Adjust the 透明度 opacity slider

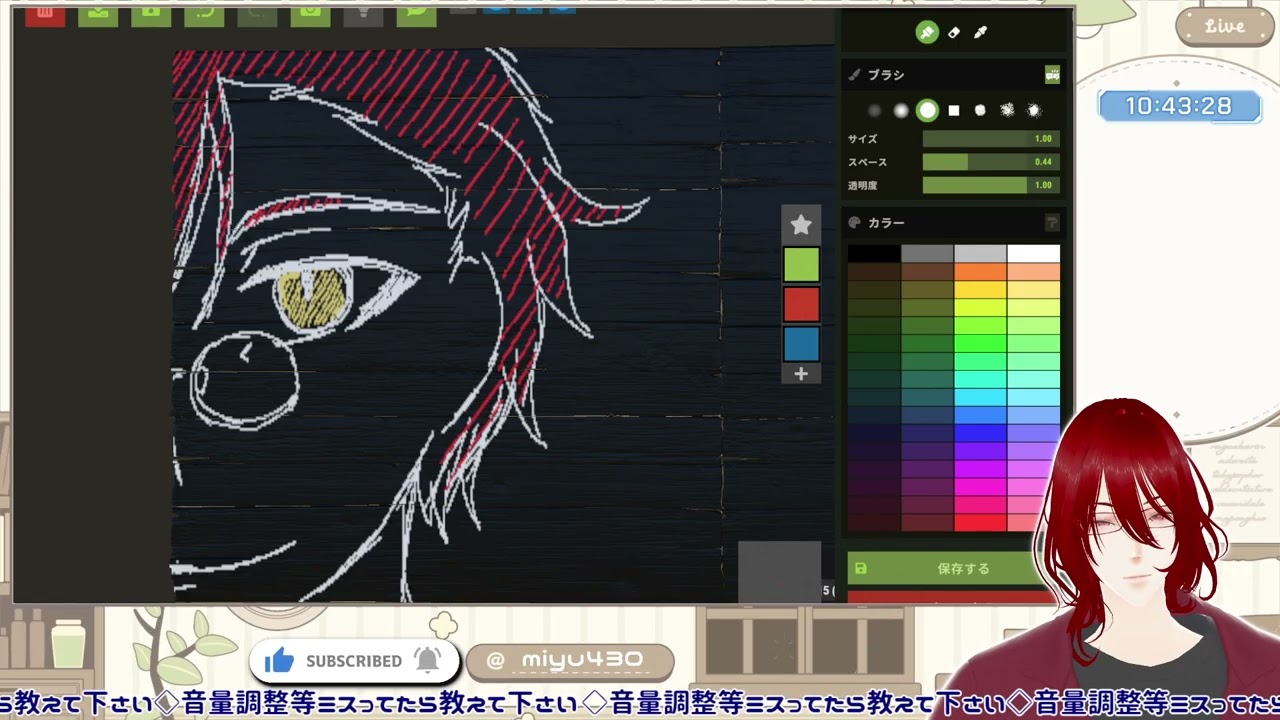point(991,185)
